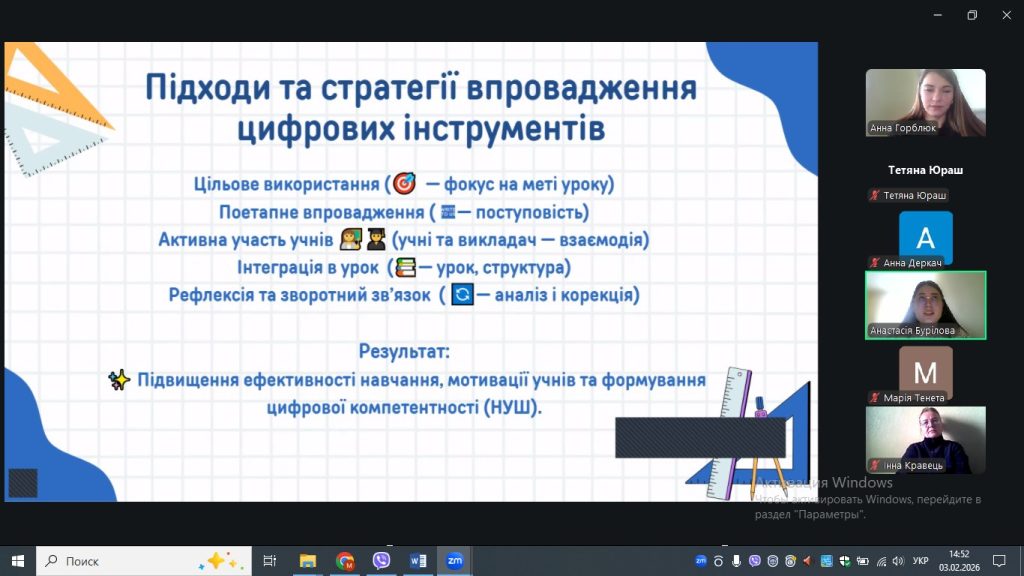The image size is (1024, 576).
Task: Select Анастасія Бурілова's active video tile
Action: (925, 305)
